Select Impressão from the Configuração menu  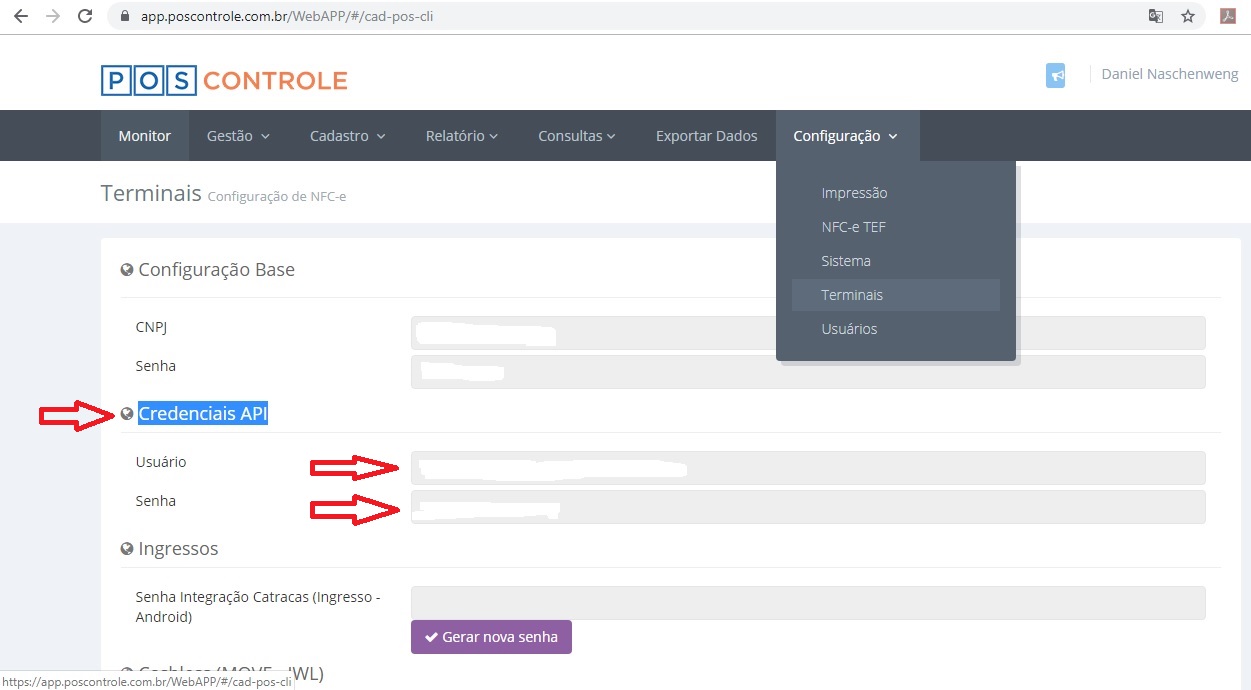point(896,193)
